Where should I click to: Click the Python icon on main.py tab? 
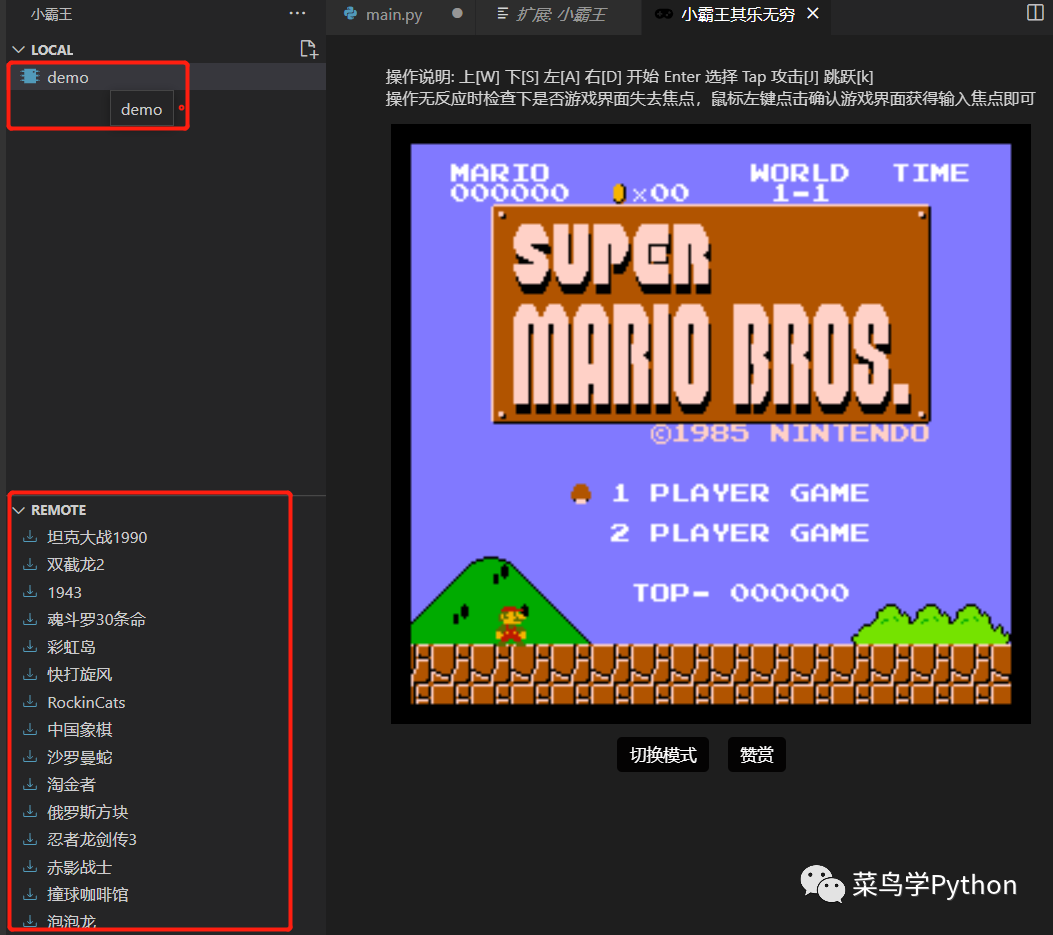pos(351,13)
